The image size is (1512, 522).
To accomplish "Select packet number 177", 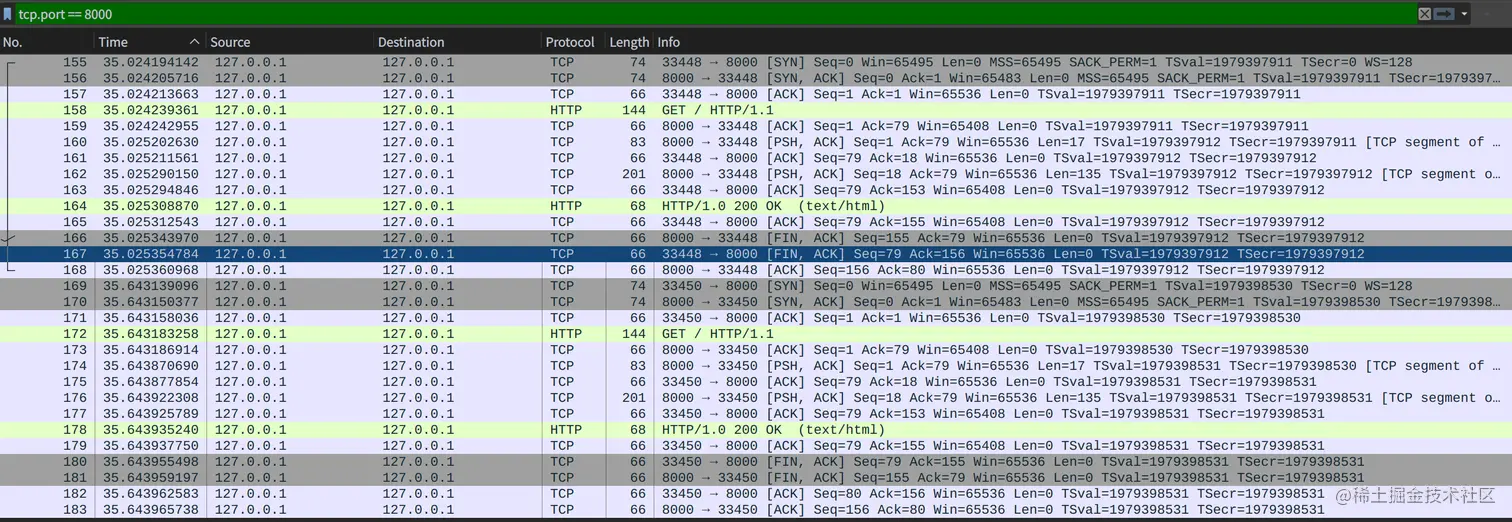I will coord(756,414).
